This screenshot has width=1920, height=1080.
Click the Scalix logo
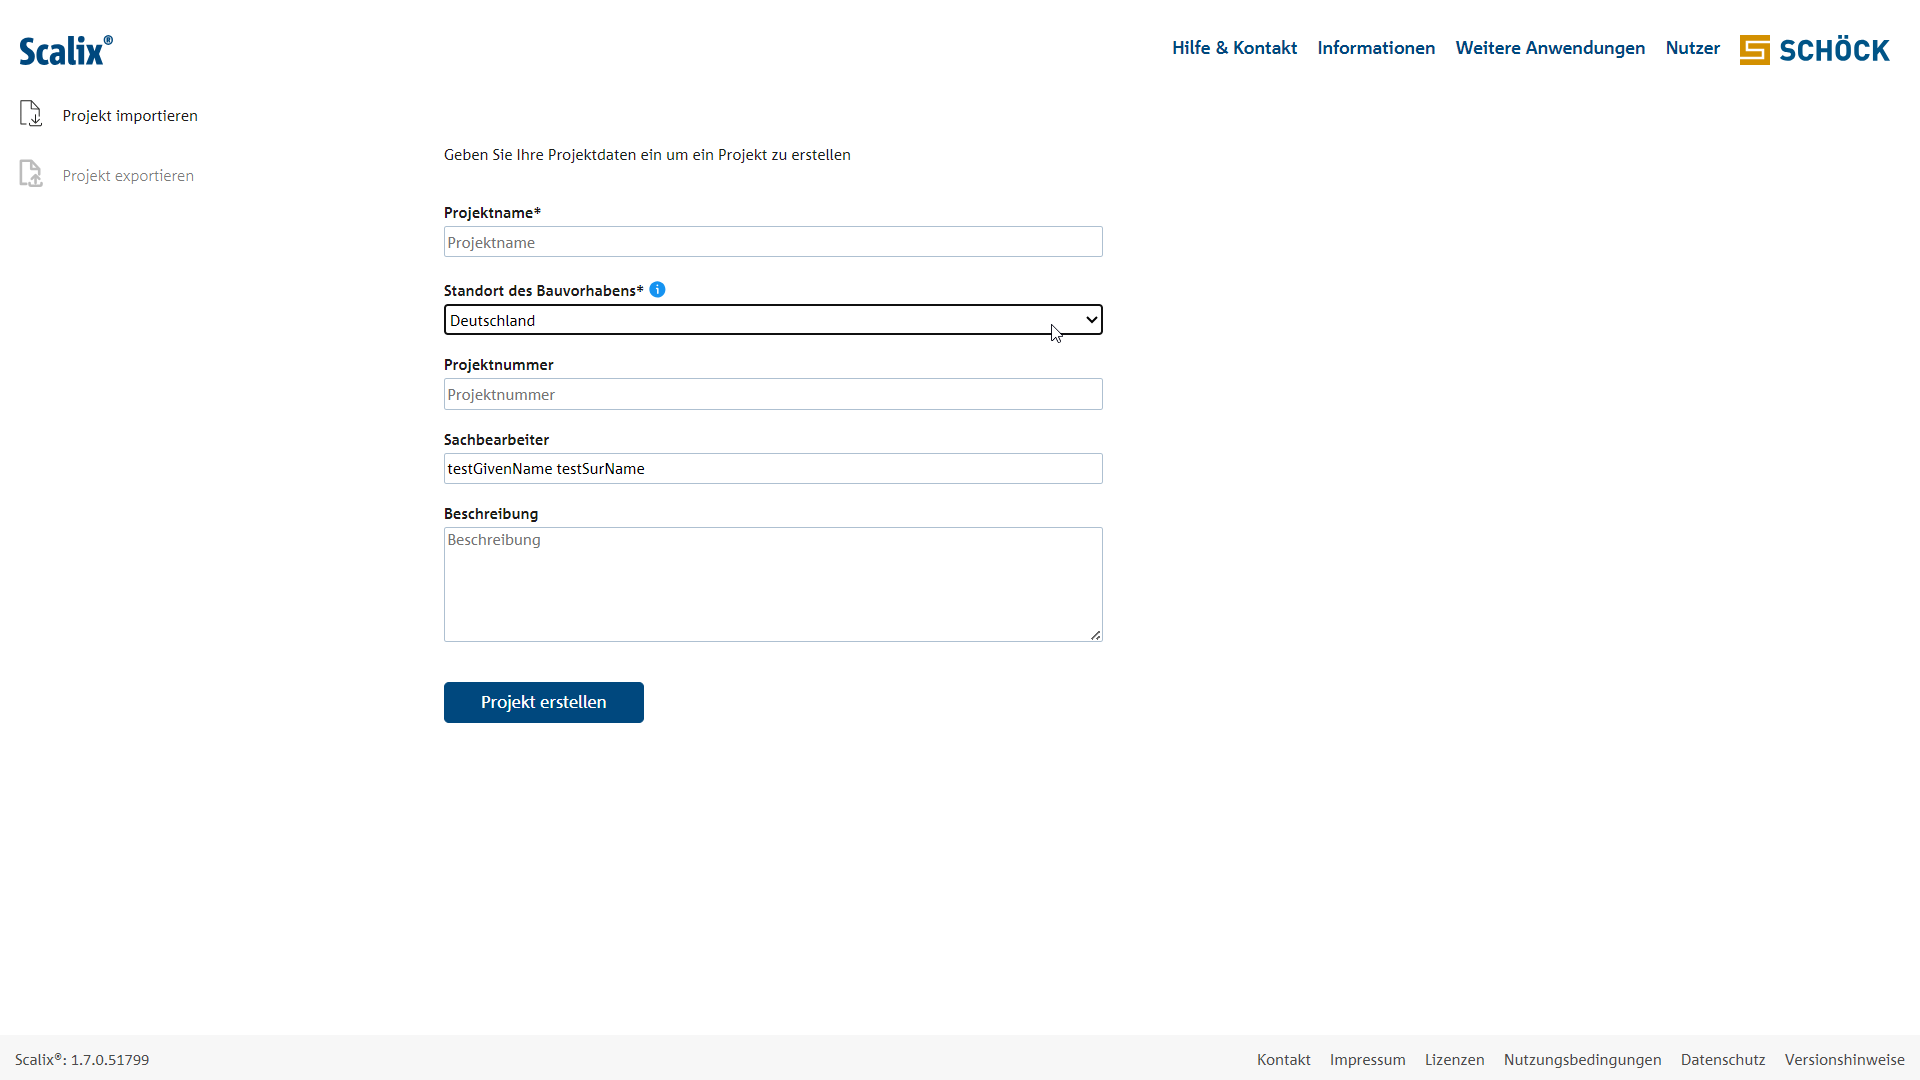tap(66, 51)
